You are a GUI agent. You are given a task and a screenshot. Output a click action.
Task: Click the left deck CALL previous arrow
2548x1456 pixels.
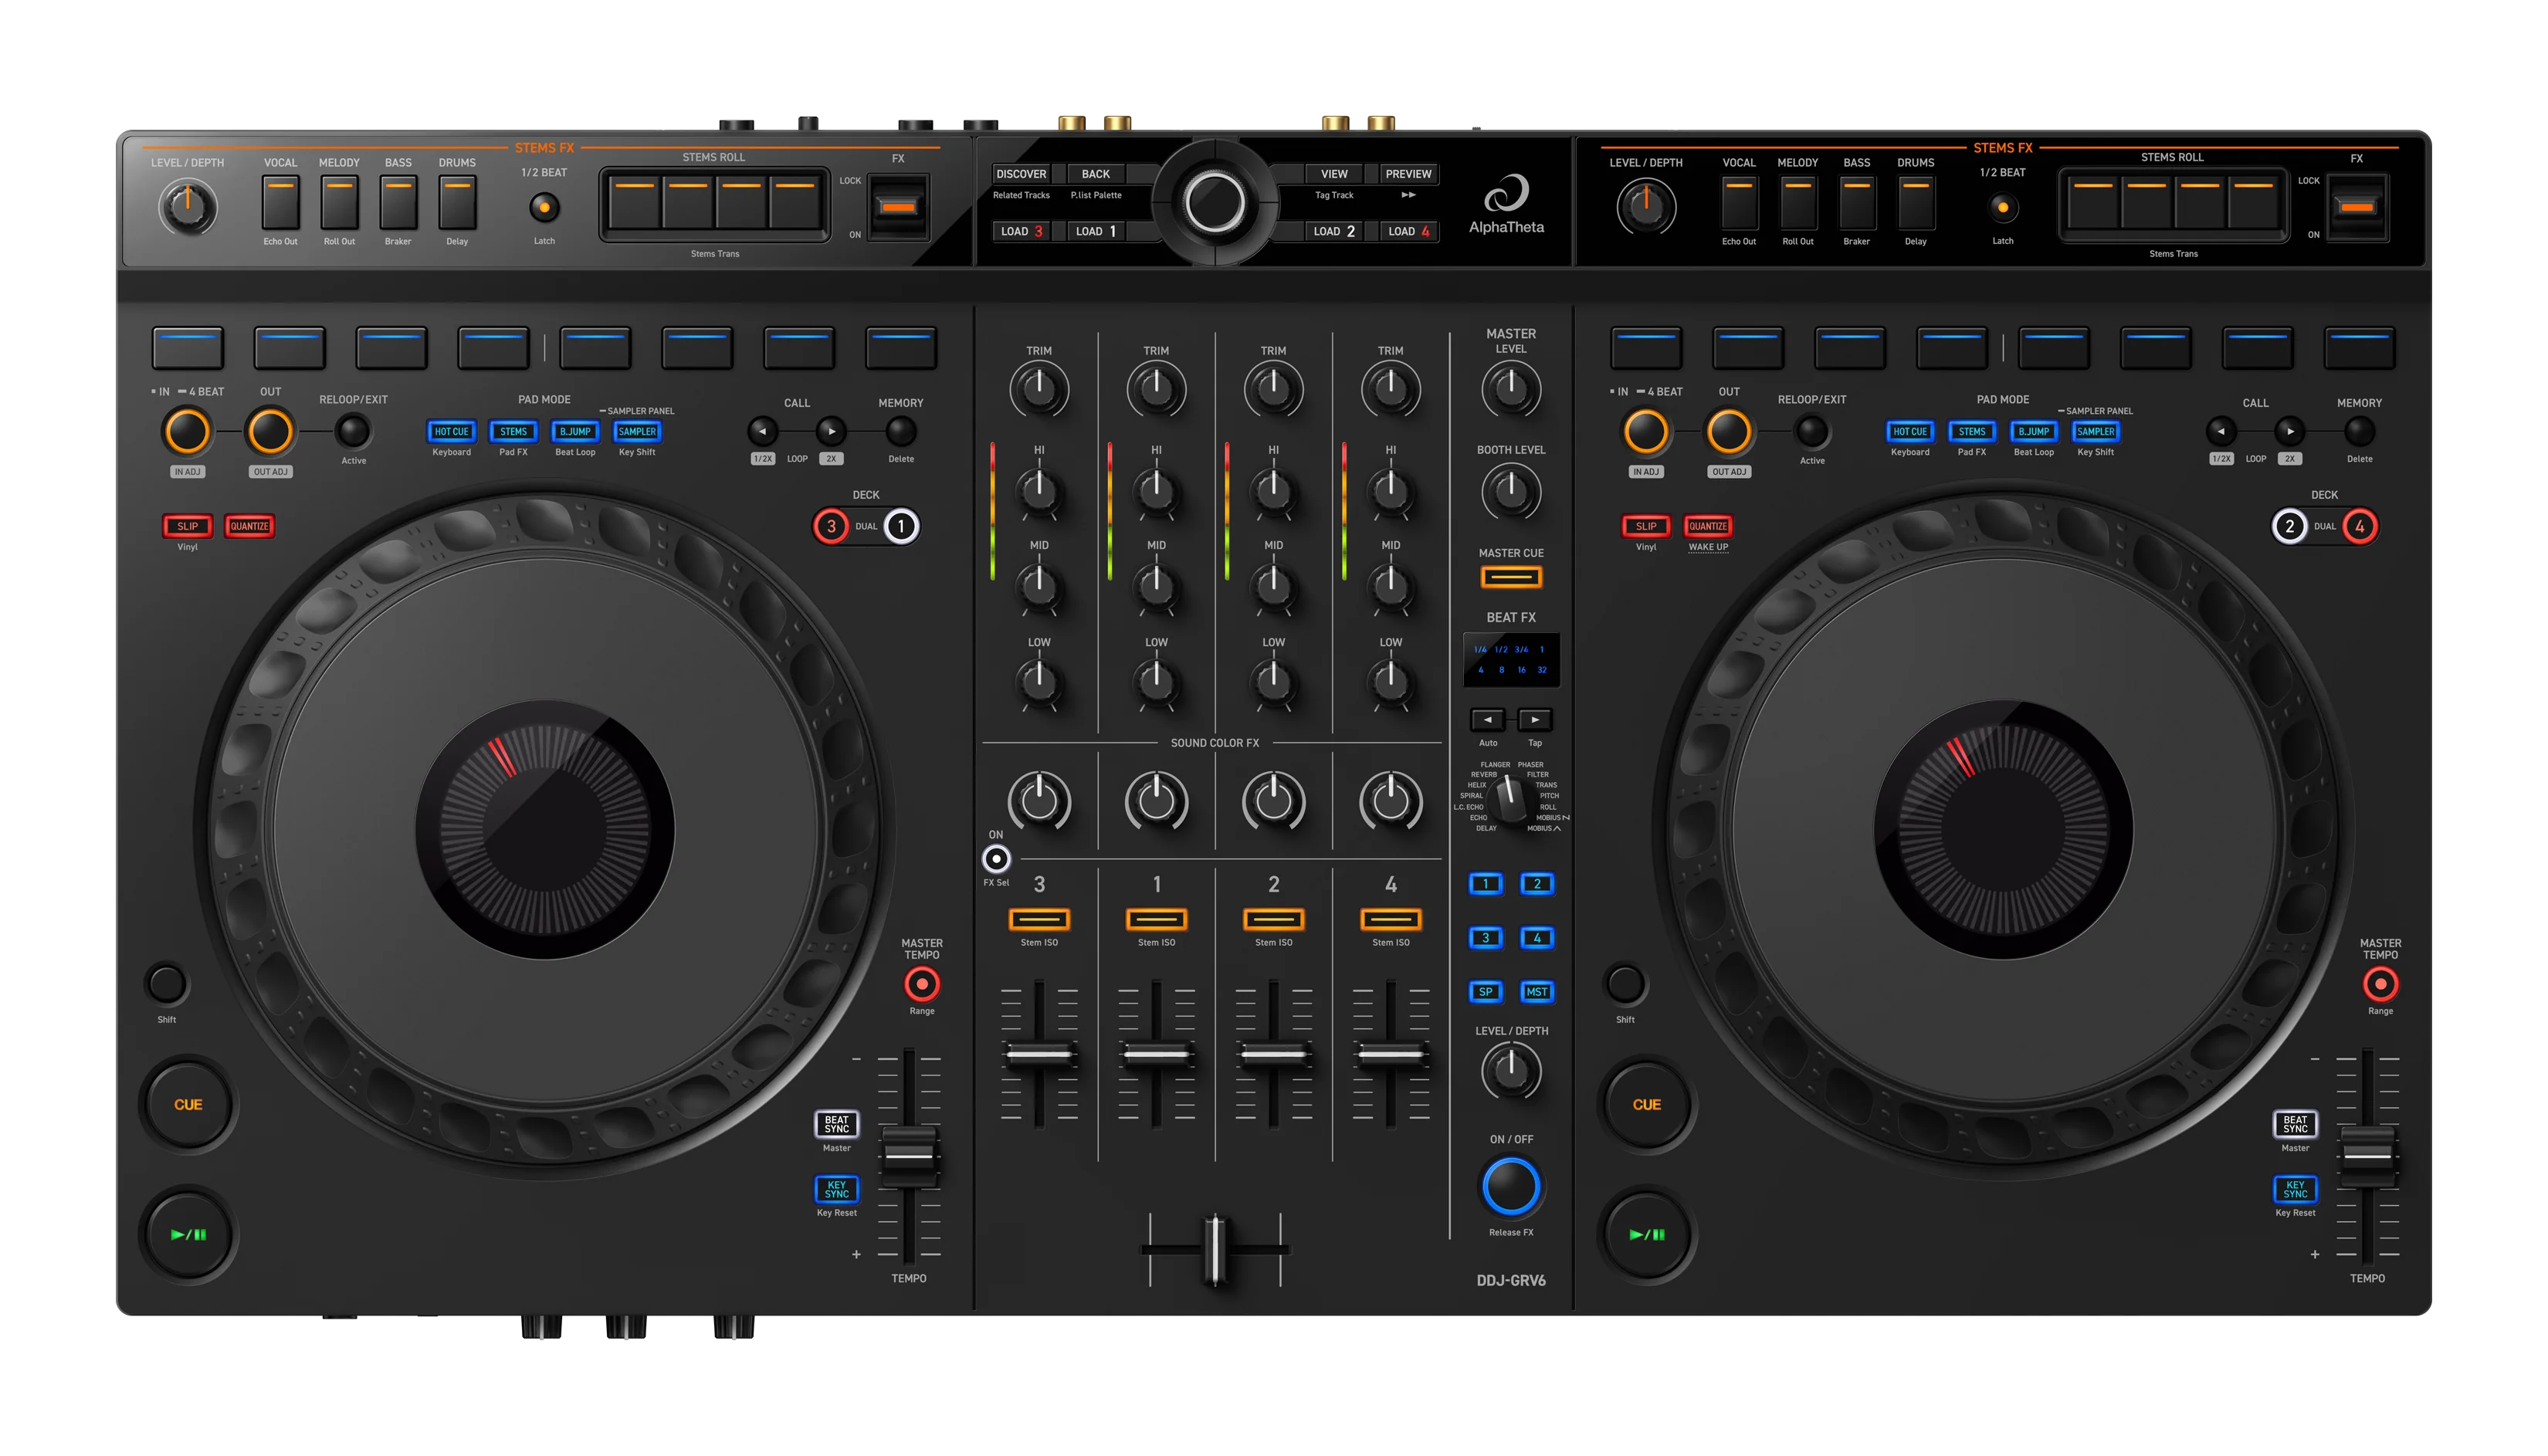point(763,432)
